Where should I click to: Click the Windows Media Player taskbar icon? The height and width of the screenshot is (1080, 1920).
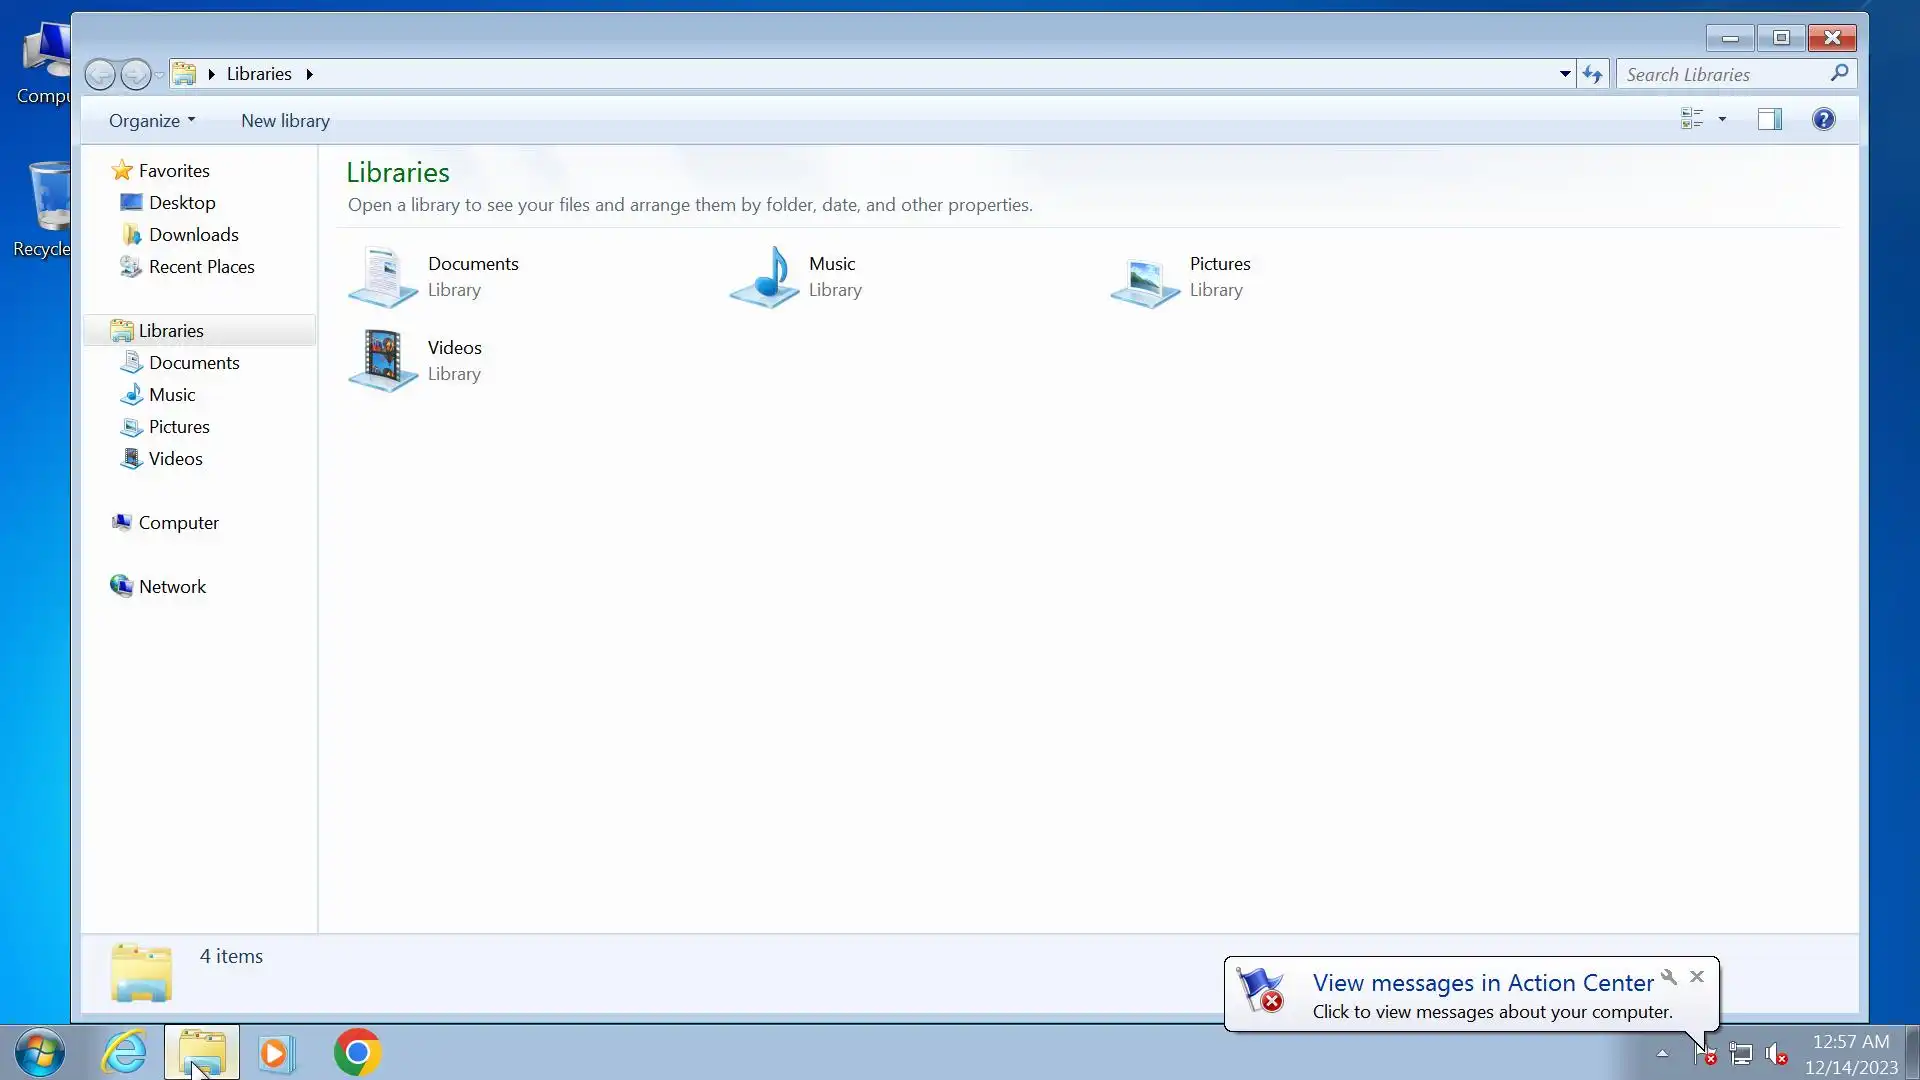tap(277, 1052)
